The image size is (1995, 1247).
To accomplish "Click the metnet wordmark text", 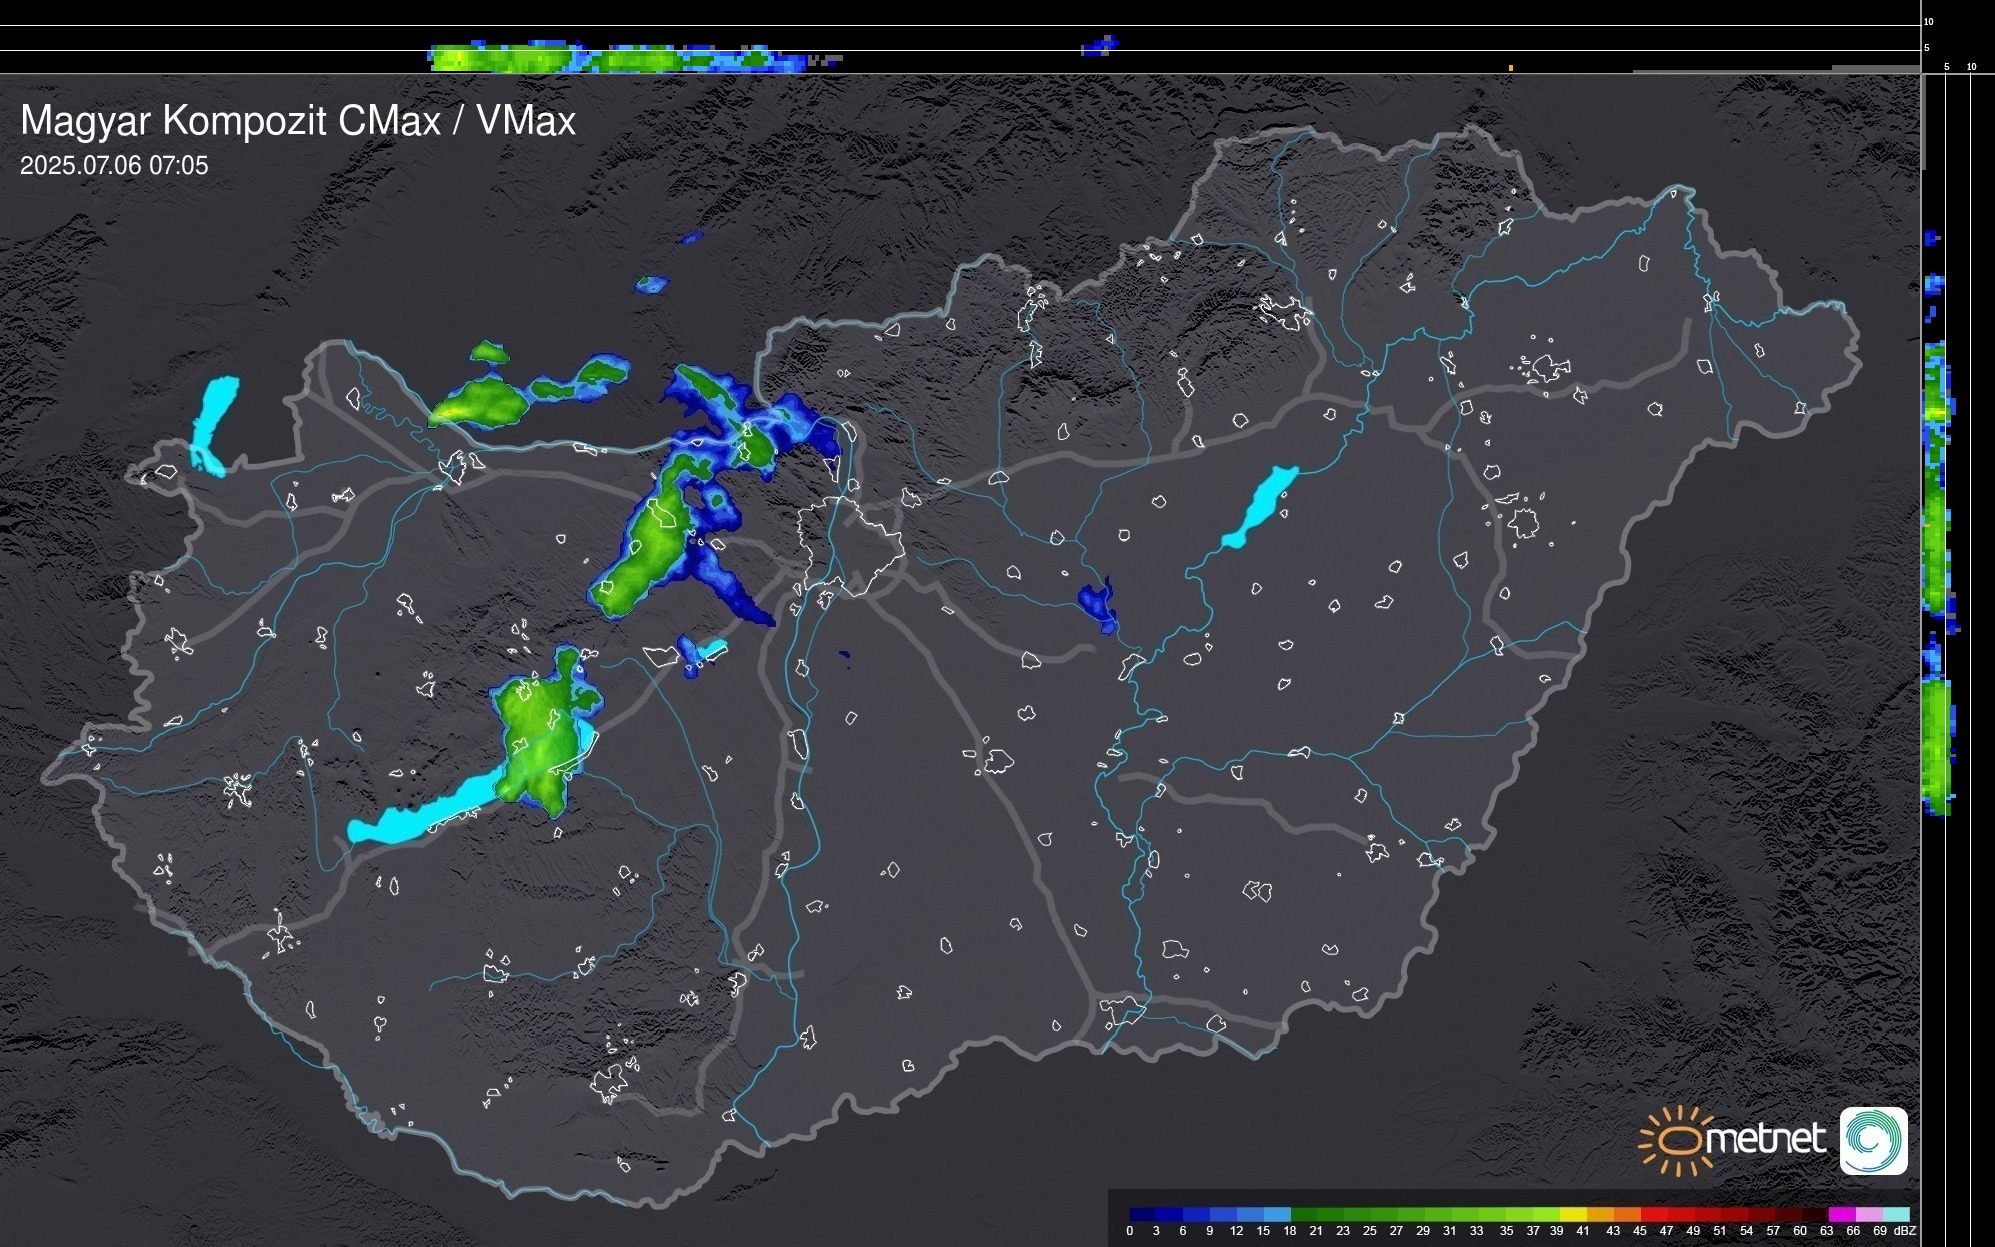I will (x=1765, y=1139).
